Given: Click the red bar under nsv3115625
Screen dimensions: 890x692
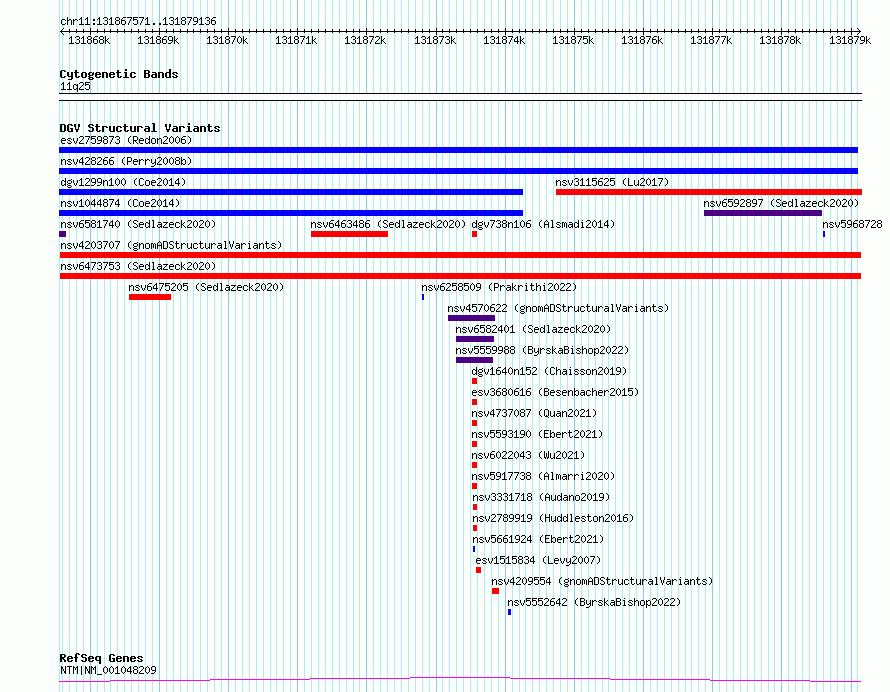Looking at the screenshot, I should 709,192.
